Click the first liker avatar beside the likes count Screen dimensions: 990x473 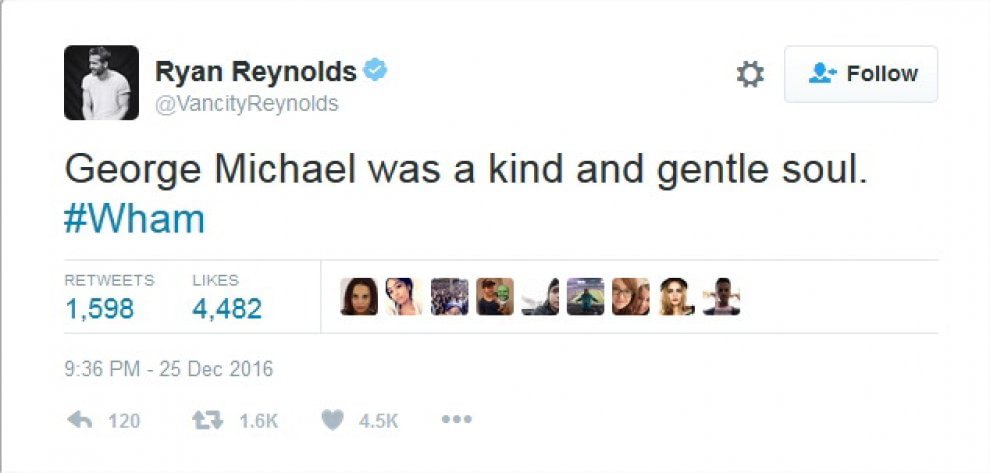point(359,297)
